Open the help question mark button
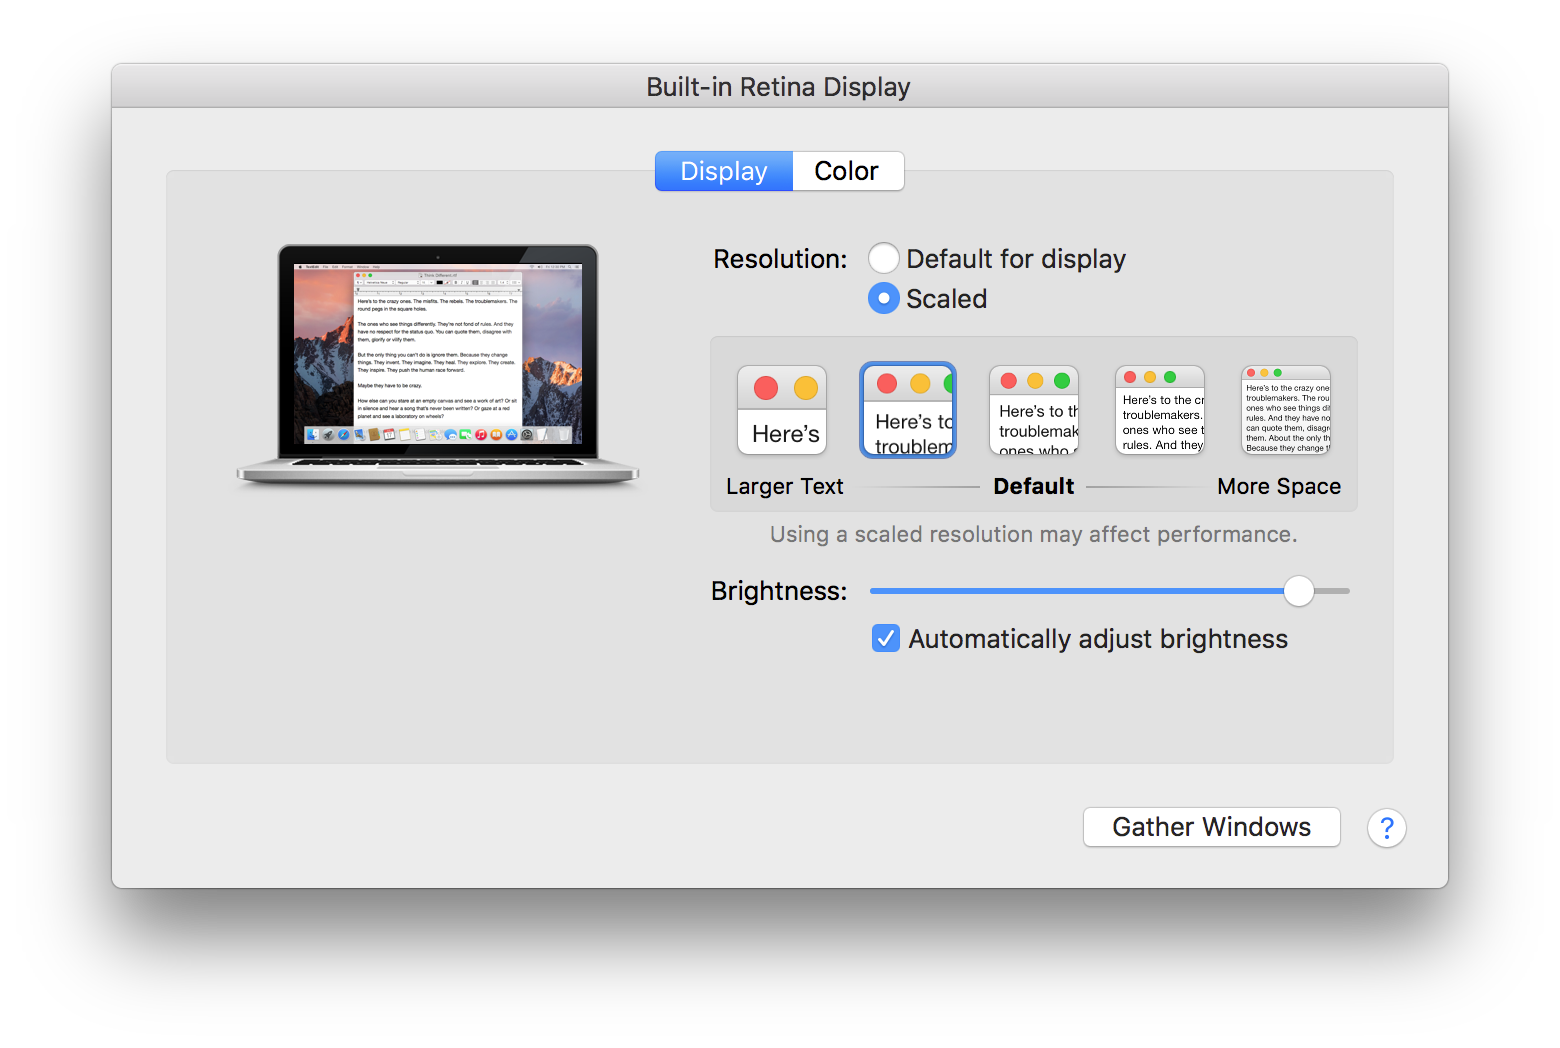Screen dimensions: 1560x1048 (1386, 828)
